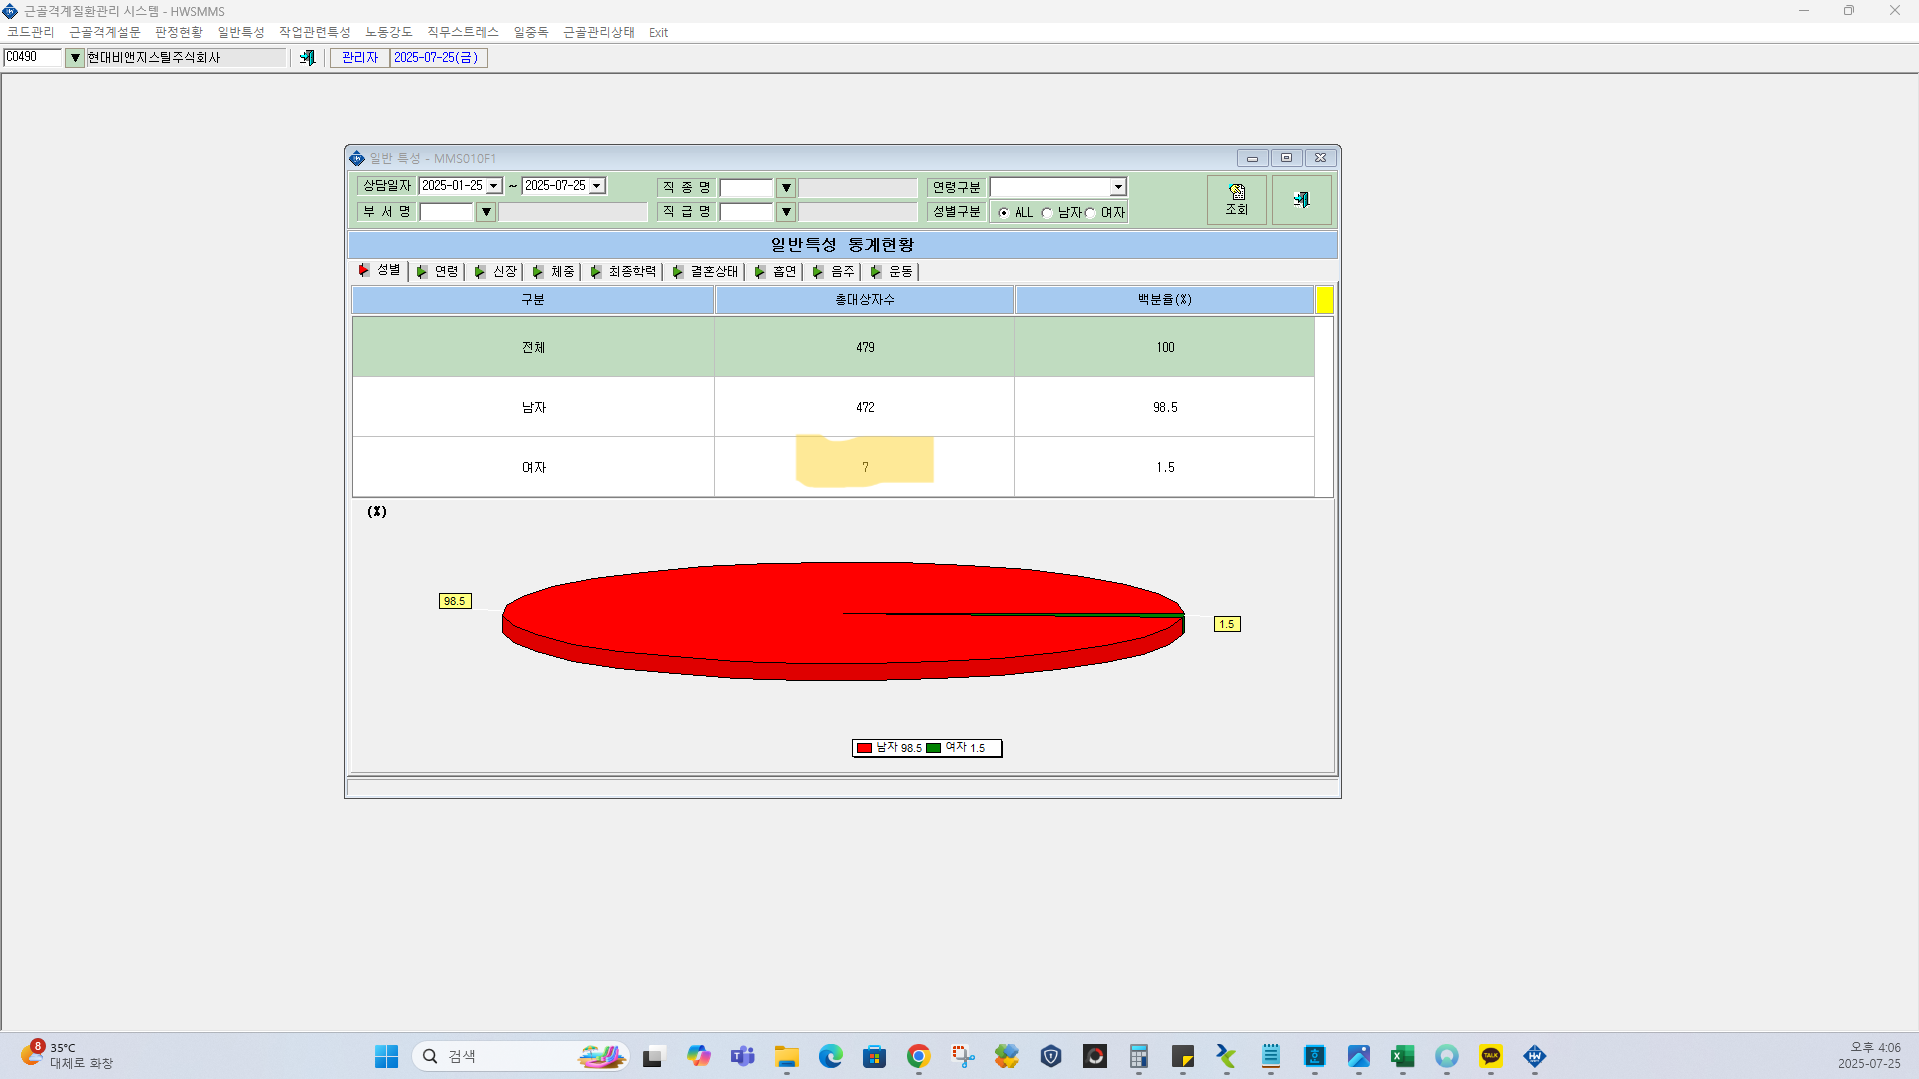
Task: Select the ALL gender radio button
Action: [1004, 213]
